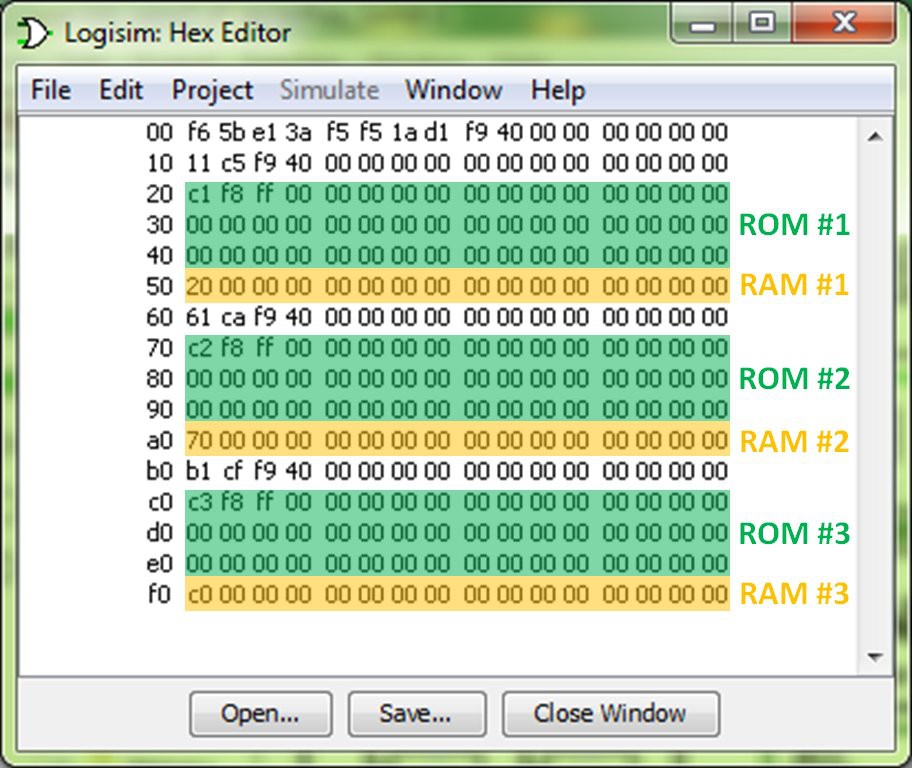Click the address label f0
This screenshot has height=768, width=912.
[x=159, y=595]
